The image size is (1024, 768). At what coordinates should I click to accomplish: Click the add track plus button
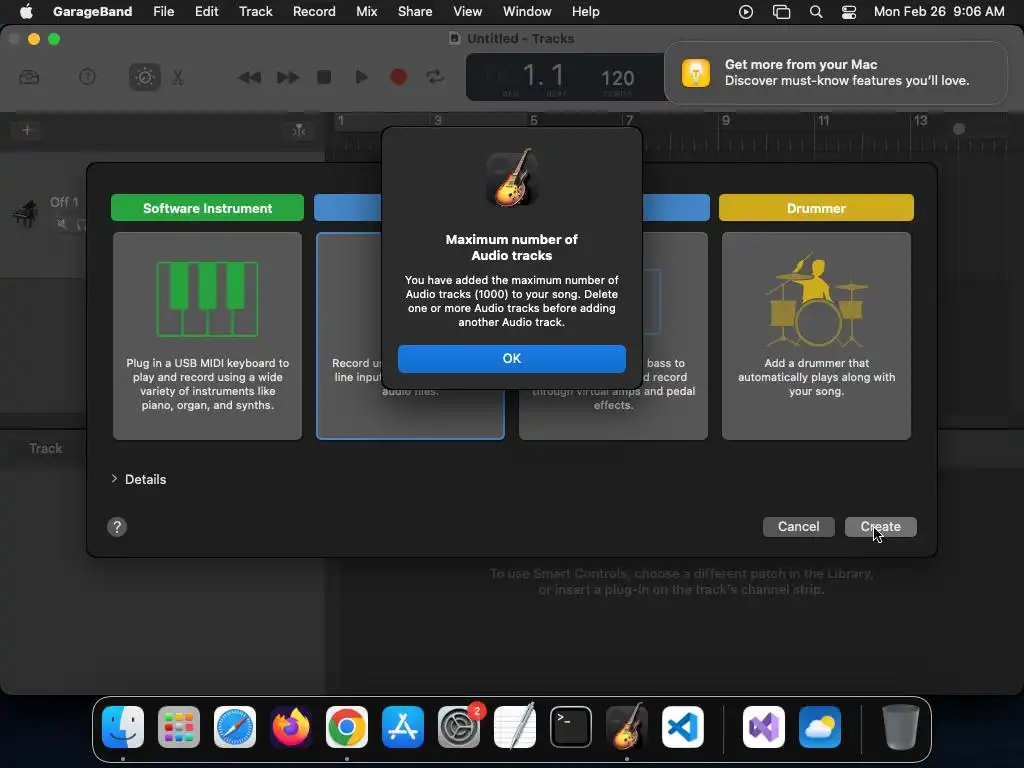[x=27, y=130]
